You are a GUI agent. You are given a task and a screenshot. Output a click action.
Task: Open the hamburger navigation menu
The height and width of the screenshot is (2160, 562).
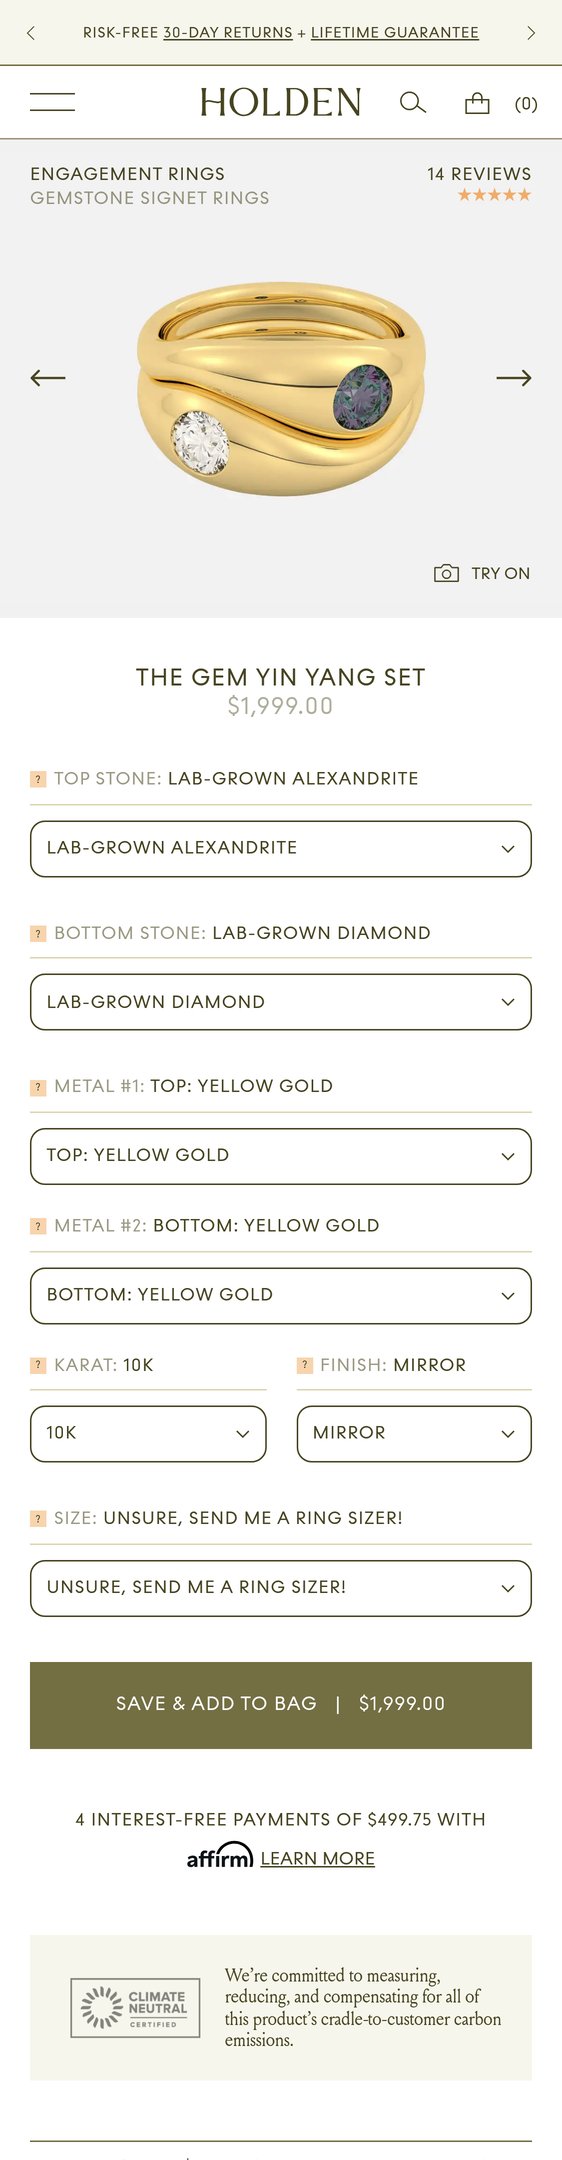(x=52, y=102)
